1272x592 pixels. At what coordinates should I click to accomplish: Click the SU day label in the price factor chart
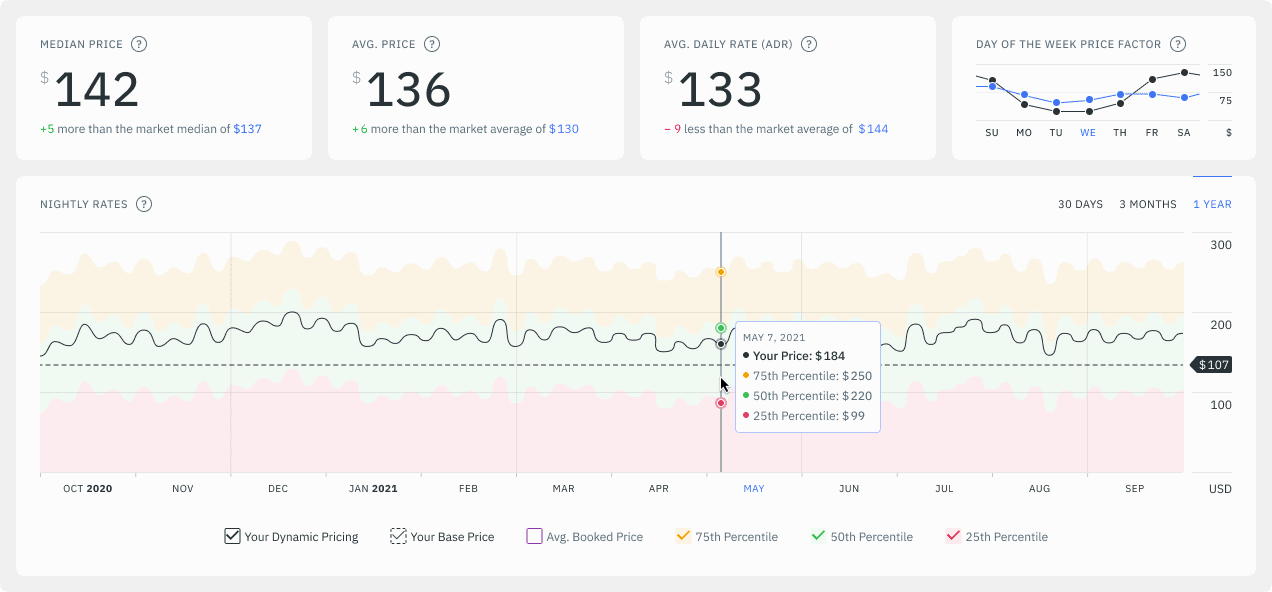click(x=992, y=133)
